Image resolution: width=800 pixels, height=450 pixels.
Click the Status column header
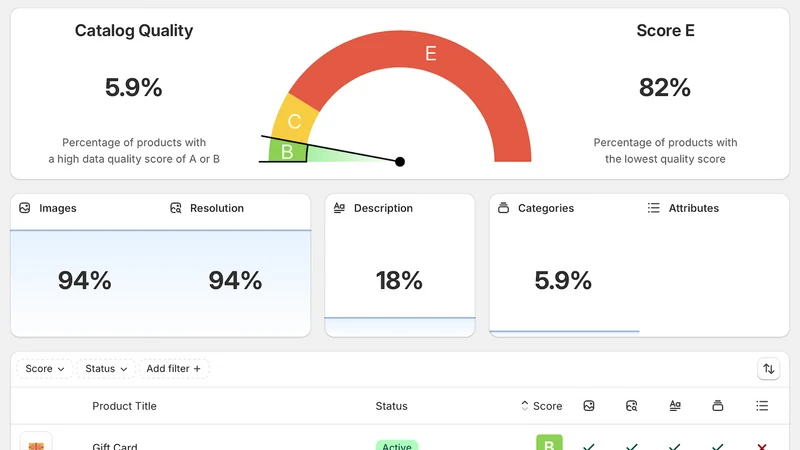[391, 406]
